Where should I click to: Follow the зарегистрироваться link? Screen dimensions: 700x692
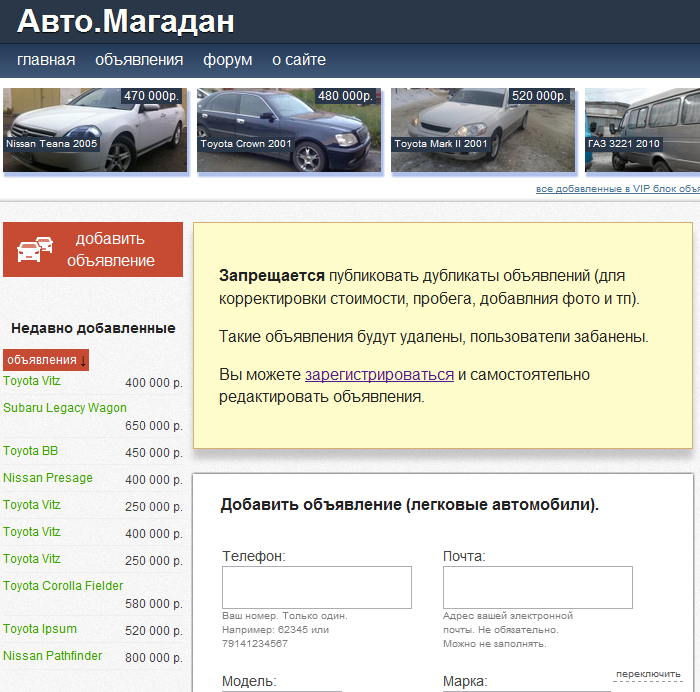(x=379, y=375)
